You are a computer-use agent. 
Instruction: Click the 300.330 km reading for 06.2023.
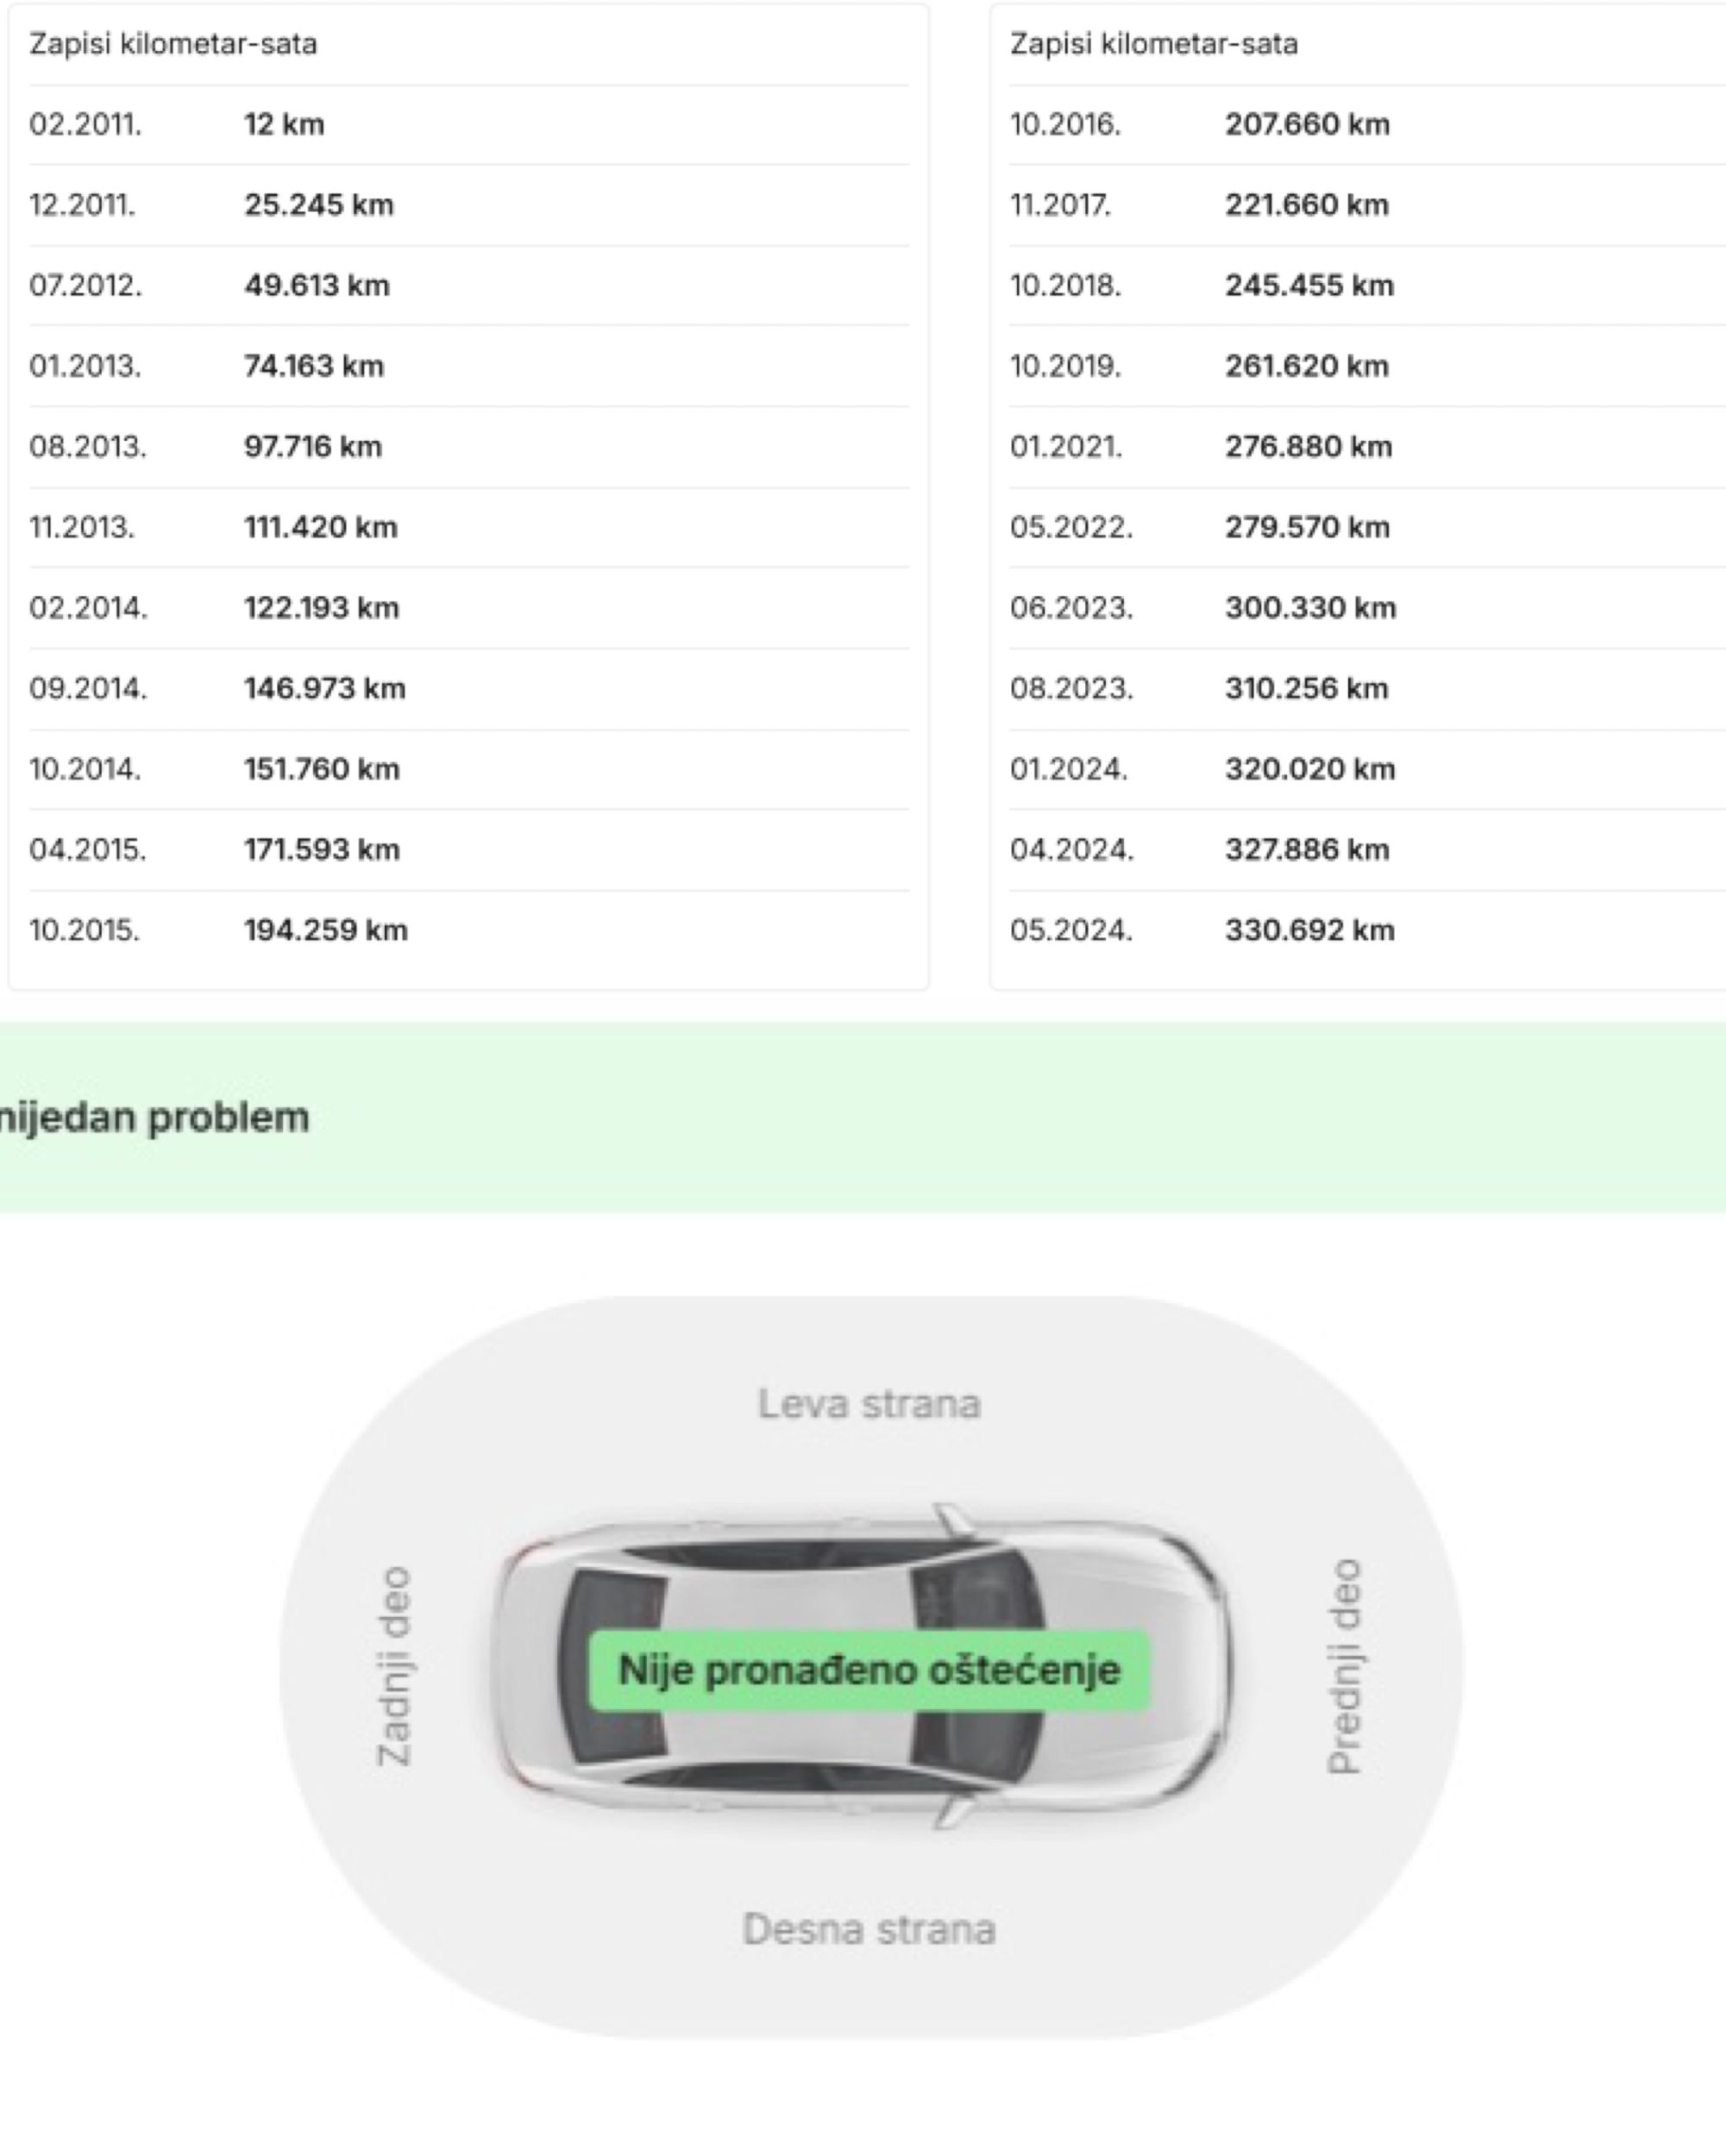click(x=1310, y=608)
